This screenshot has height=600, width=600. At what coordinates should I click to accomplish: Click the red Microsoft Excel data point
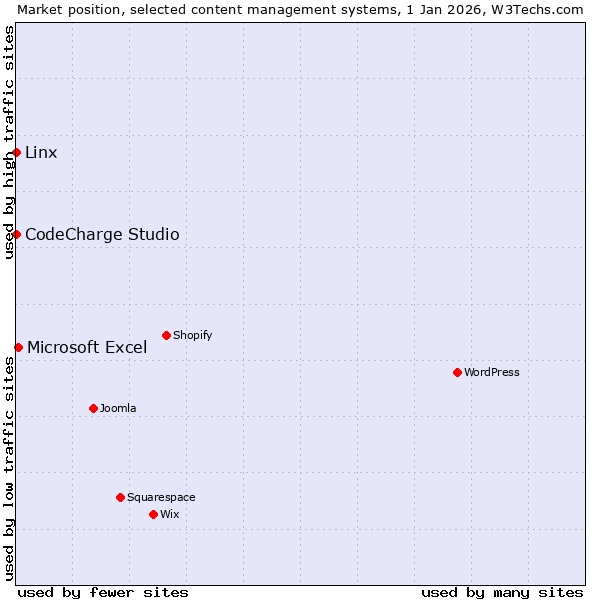pyautogui.click(x=18, y=347)
